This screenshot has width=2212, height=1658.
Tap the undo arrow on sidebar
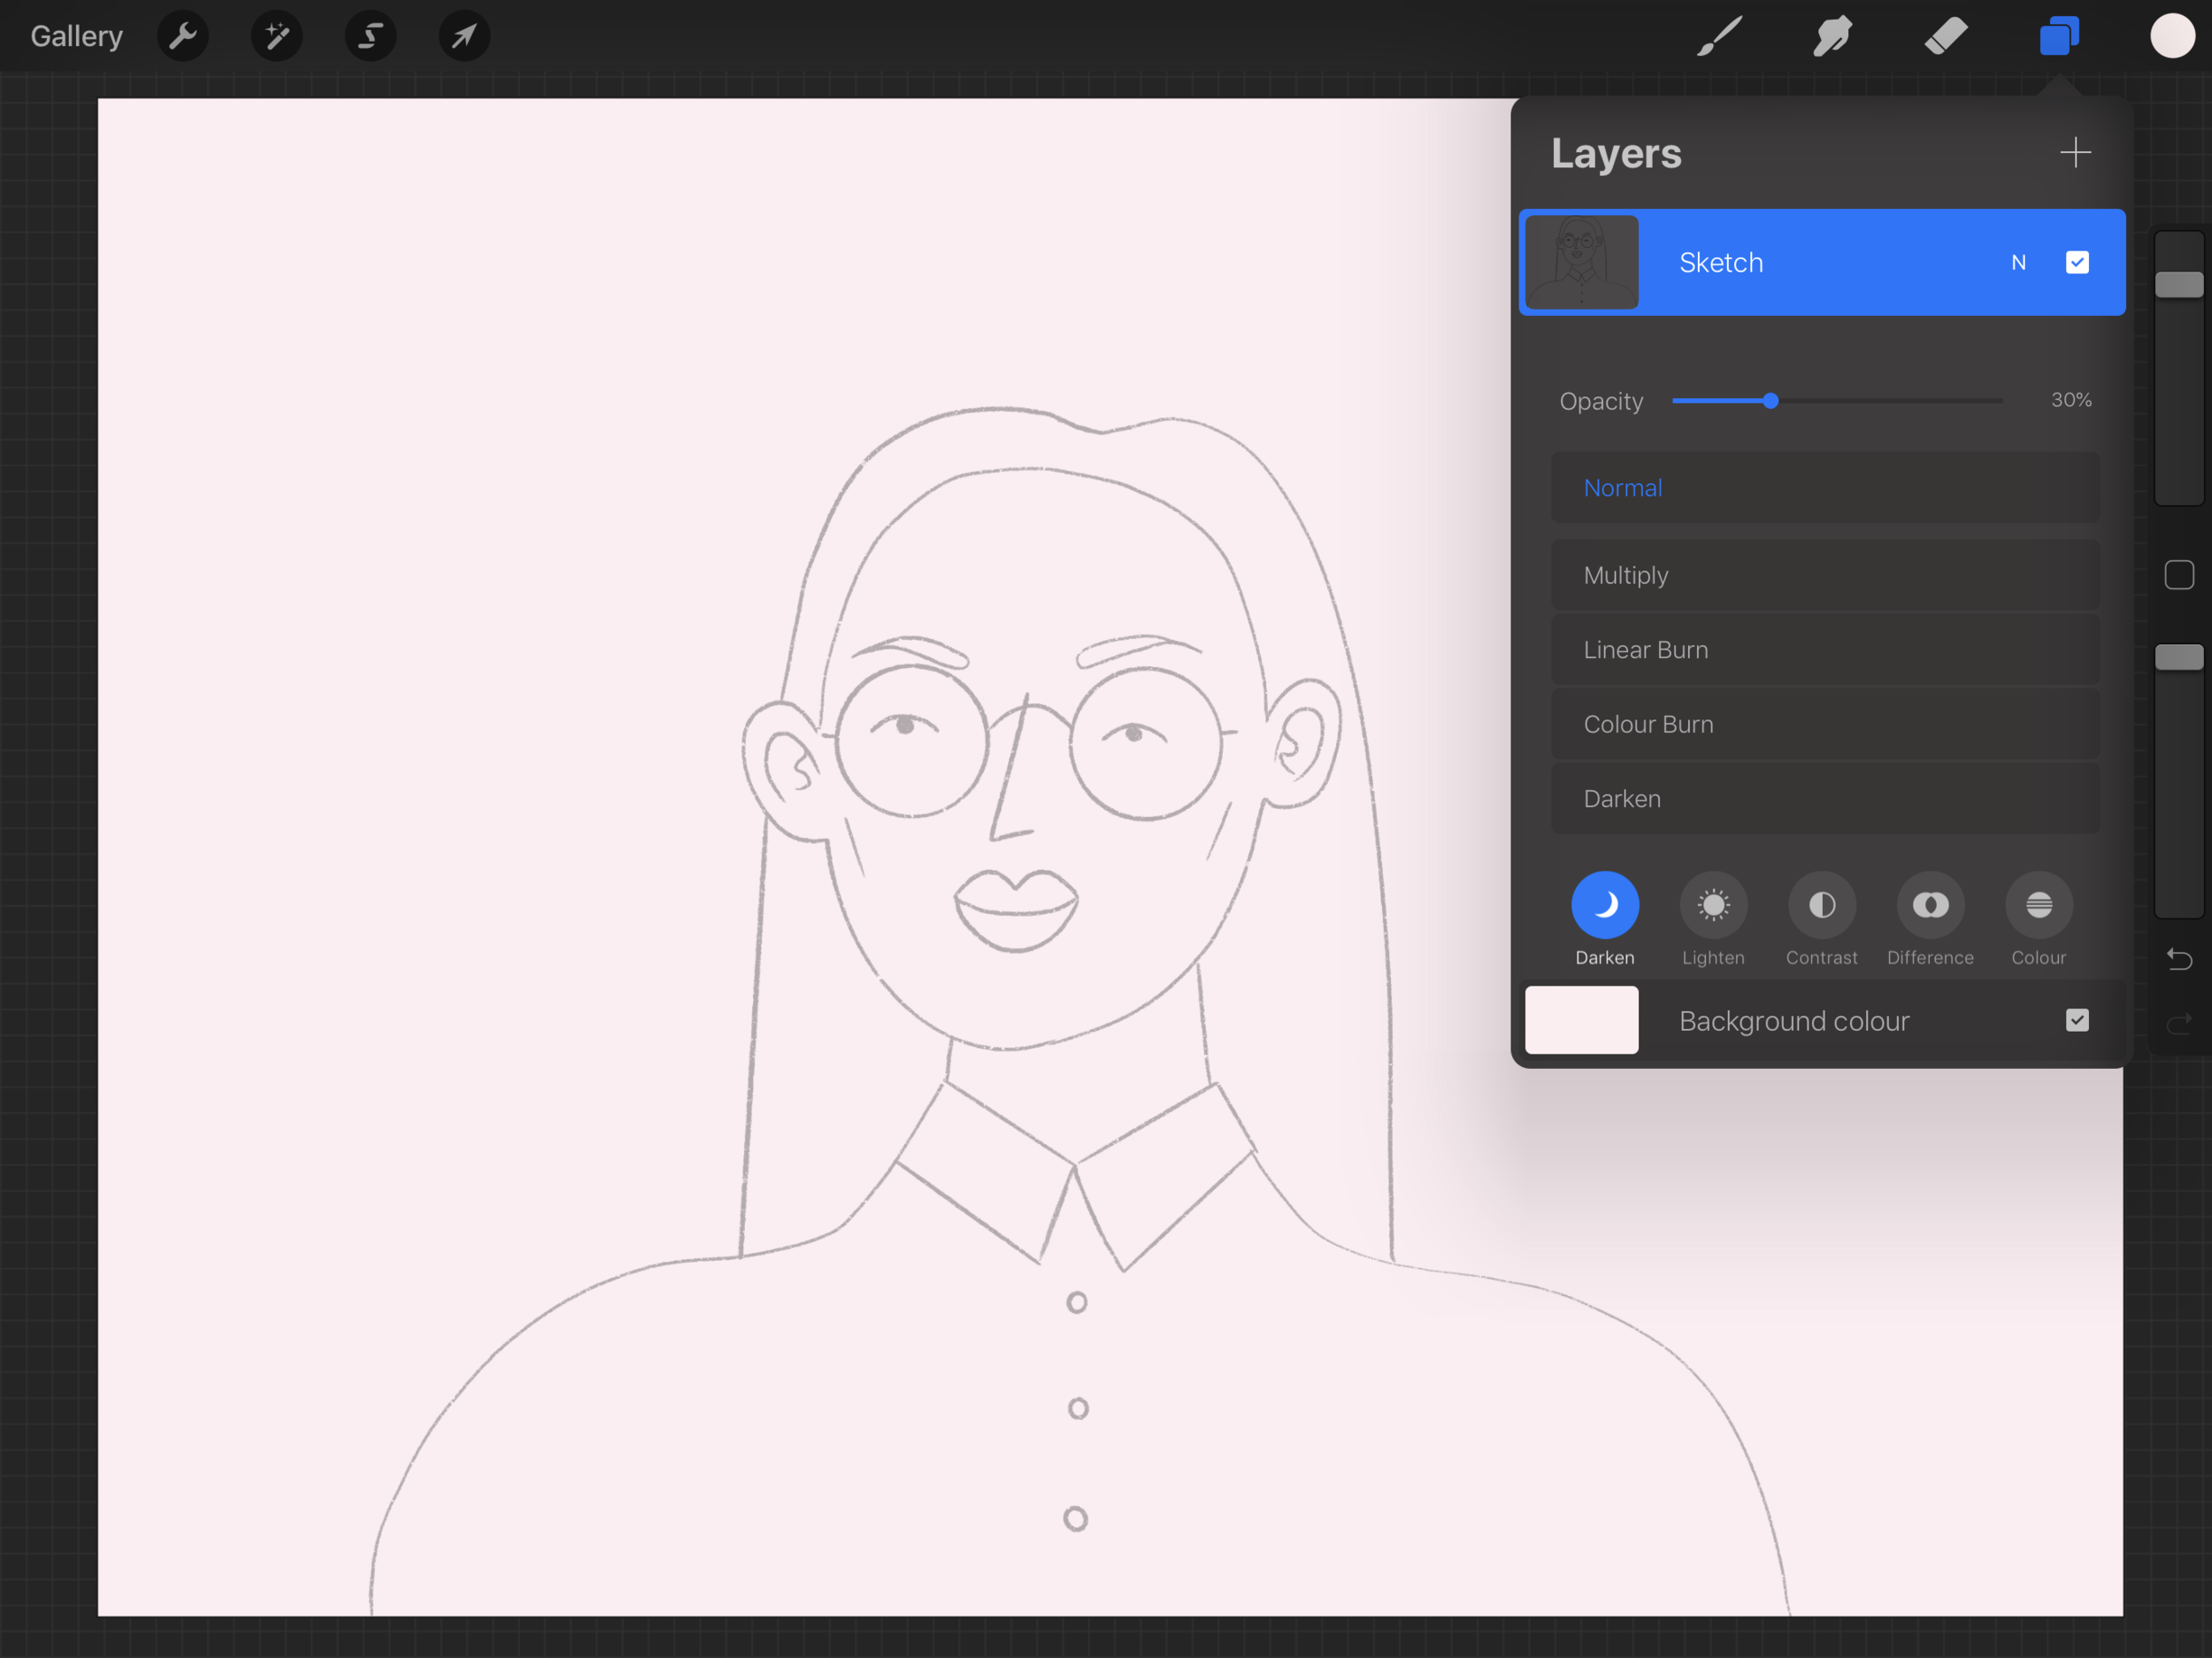[x=2179, y=959]
